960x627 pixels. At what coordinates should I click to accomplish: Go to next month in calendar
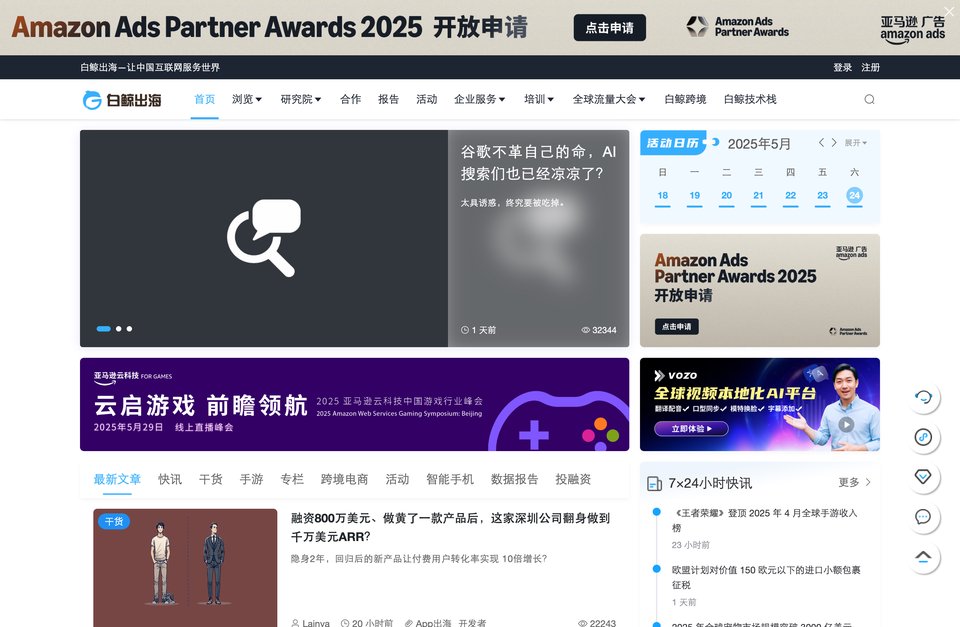(834, 142)
